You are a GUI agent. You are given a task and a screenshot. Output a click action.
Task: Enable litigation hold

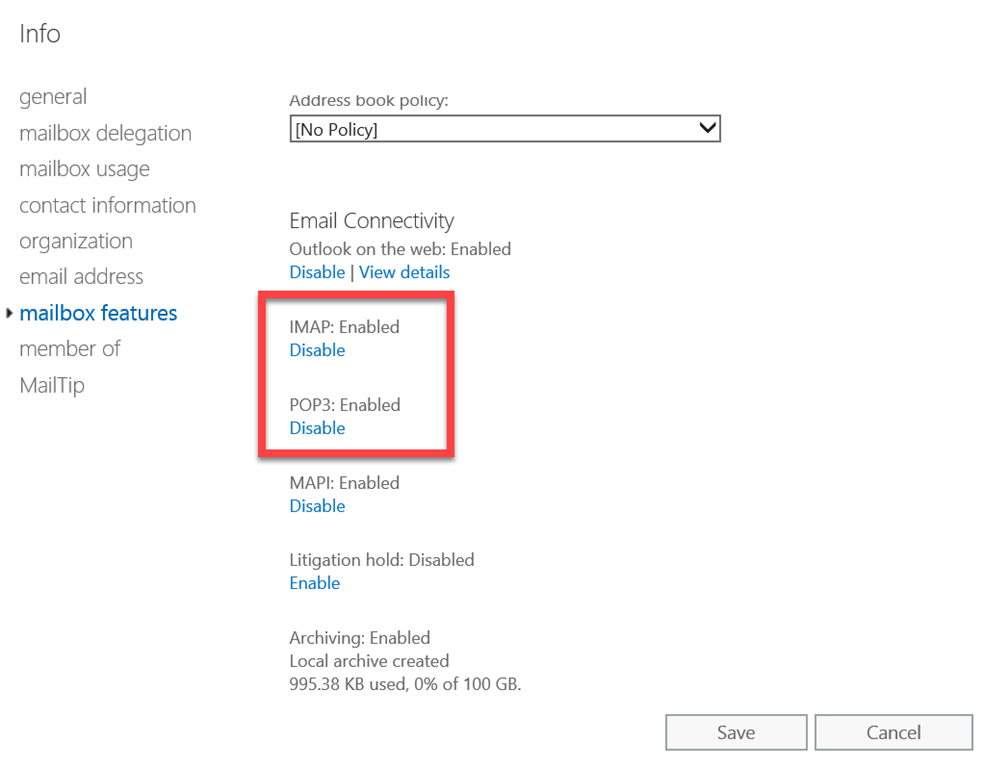pos(314,583)
